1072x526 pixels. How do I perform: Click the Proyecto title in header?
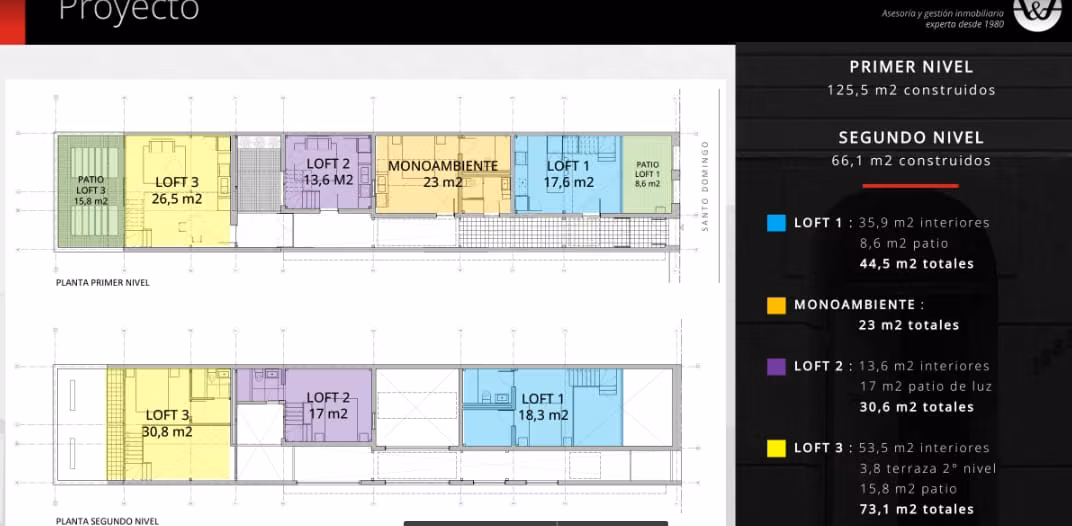129,10
